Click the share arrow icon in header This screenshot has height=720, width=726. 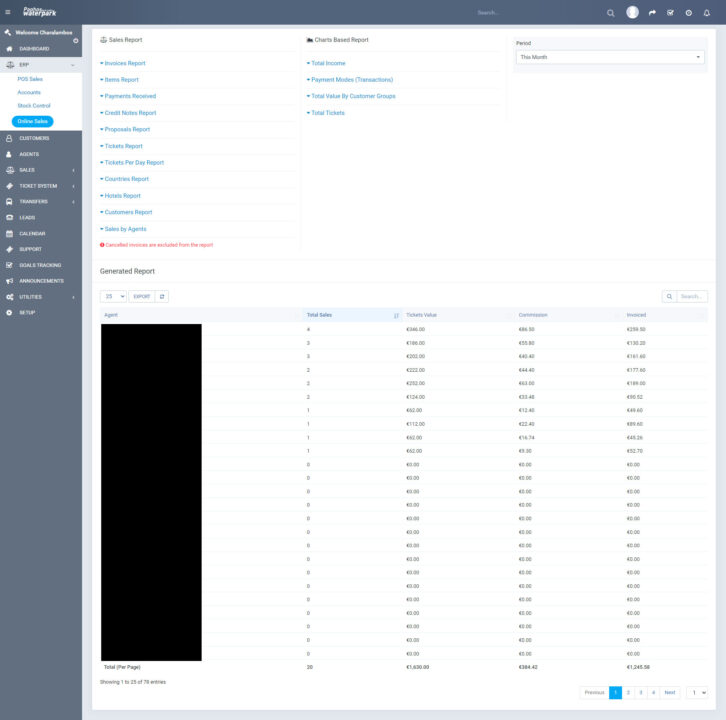point(652,13)
